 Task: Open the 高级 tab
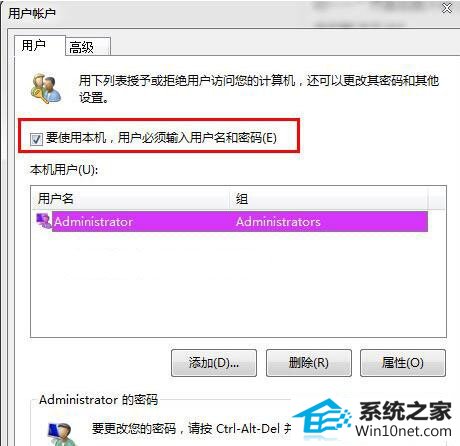point(88,46)
